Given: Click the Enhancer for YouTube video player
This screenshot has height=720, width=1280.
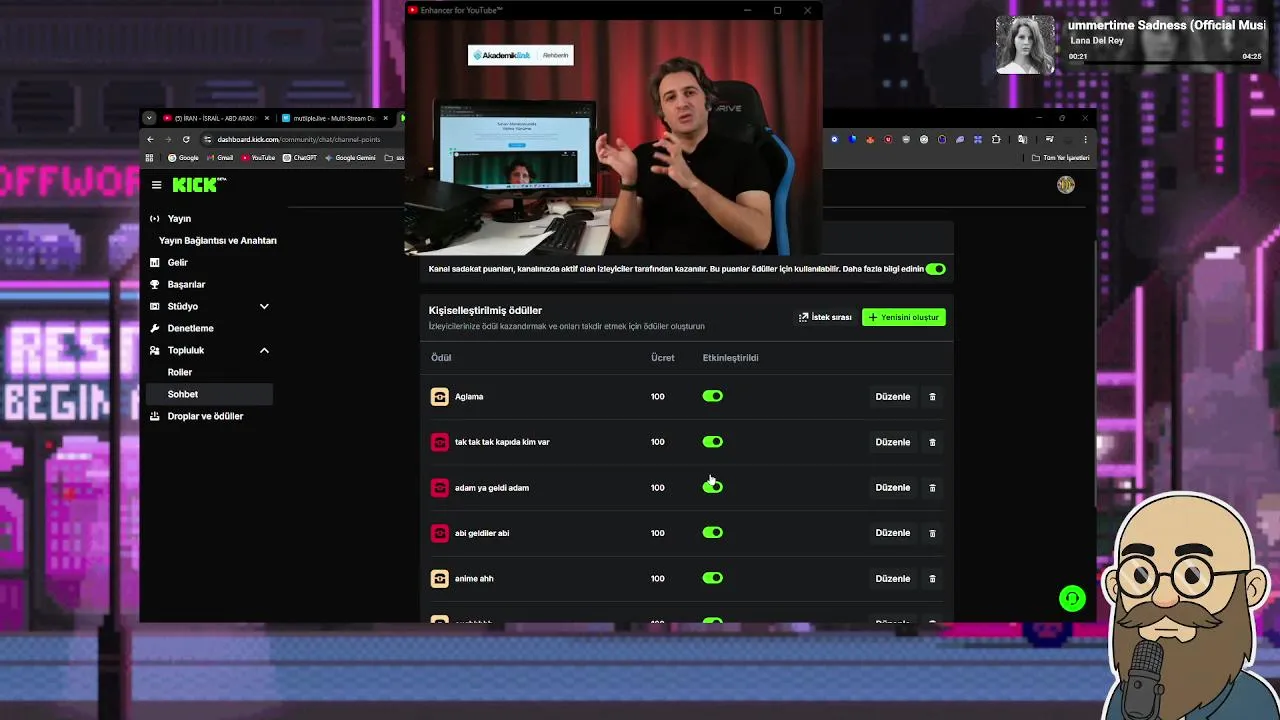Looking at the screenshot, I should 614,137.
